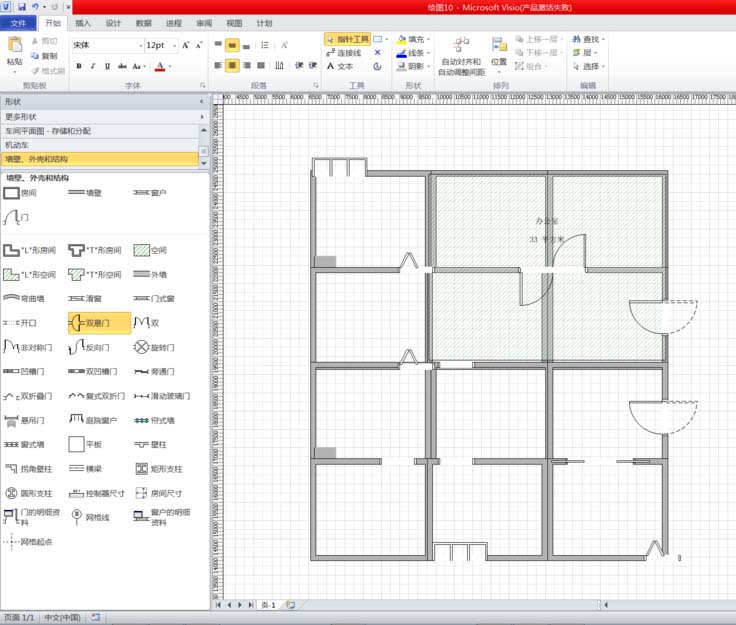
Task: Select the 弯曲墙 (Curved wall) shape
Action: click(24, 298)
